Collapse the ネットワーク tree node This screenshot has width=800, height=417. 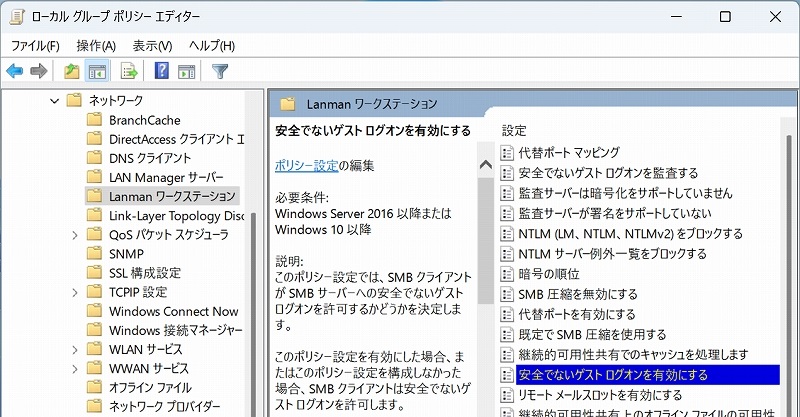[x=53, y=101]
